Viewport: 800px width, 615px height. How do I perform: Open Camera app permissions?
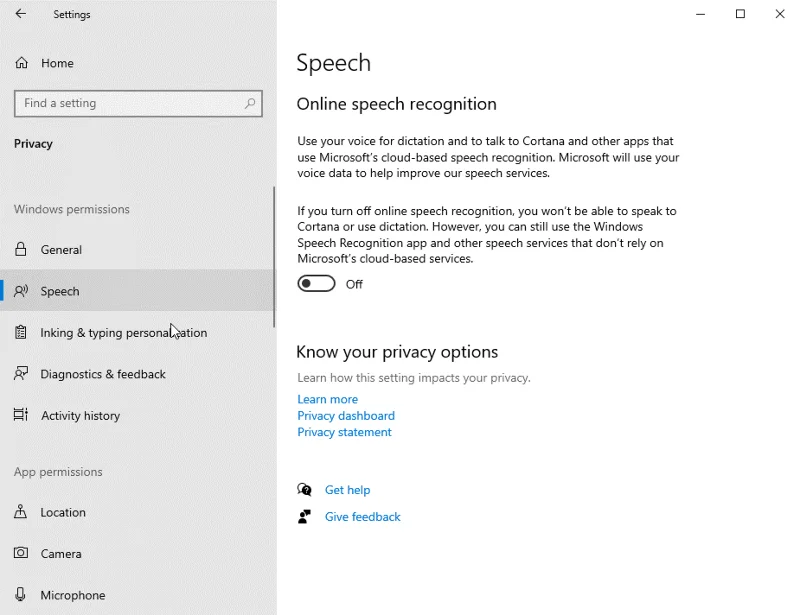pyautogui.click(x=137, y=553)
